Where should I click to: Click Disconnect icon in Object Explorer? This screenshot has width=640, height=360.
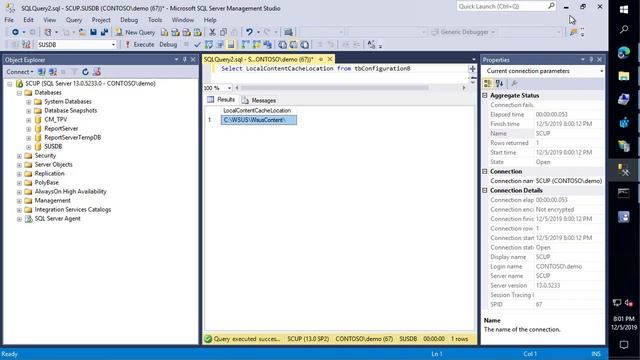tap(53, 72)
